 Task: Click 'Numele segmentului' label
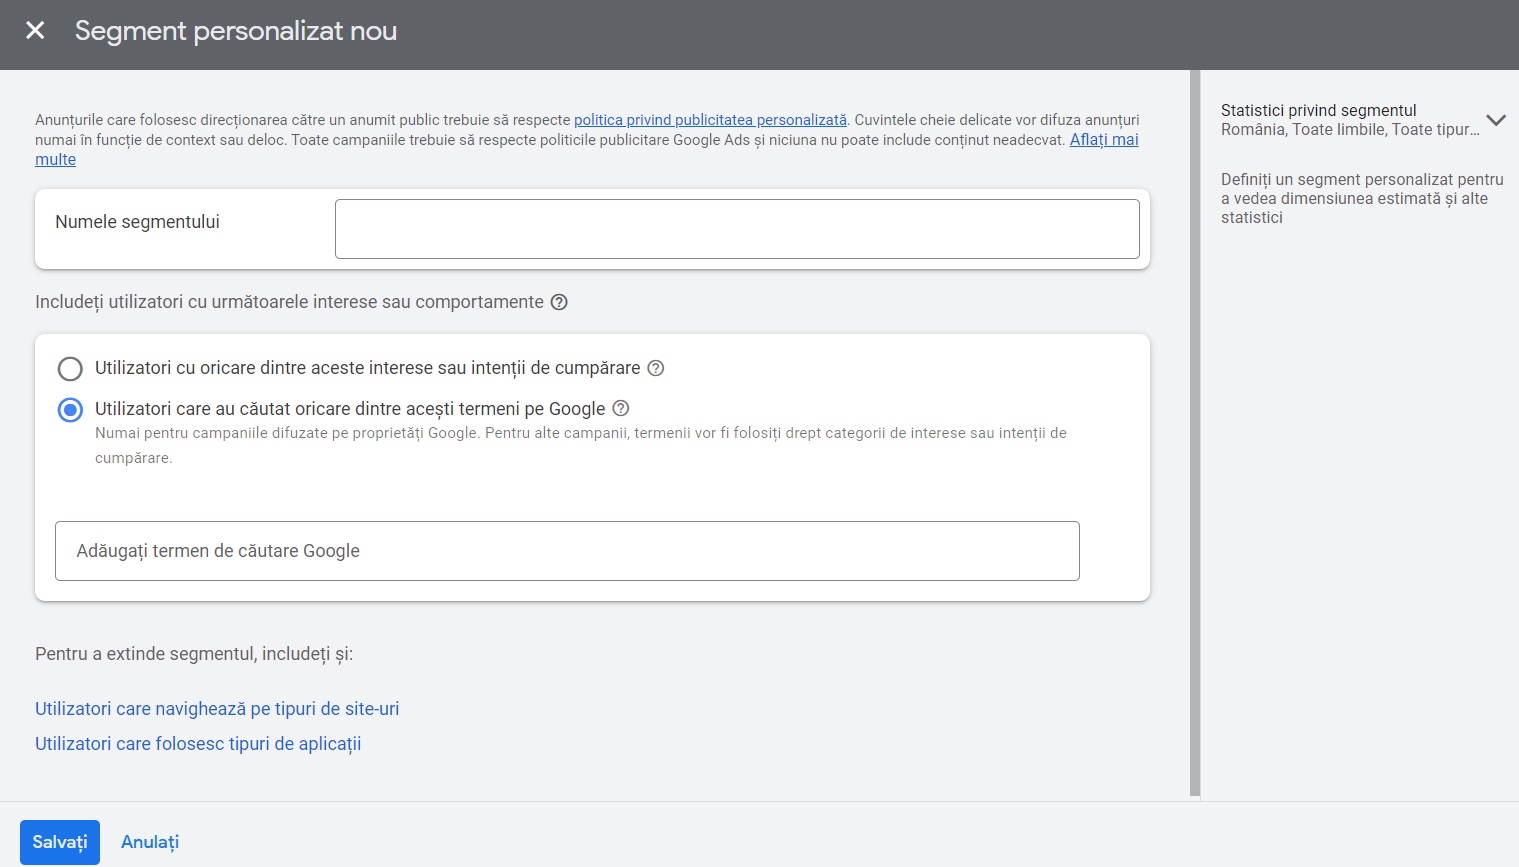[137, 222]
